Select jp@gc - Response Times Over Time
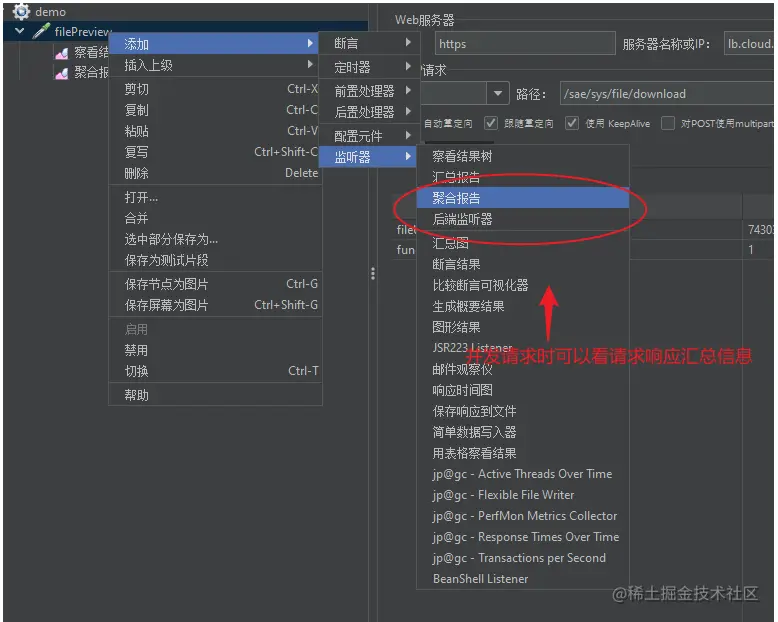This screenshot has height=622, width=778. pyautogui.click(x=523, y=537)
